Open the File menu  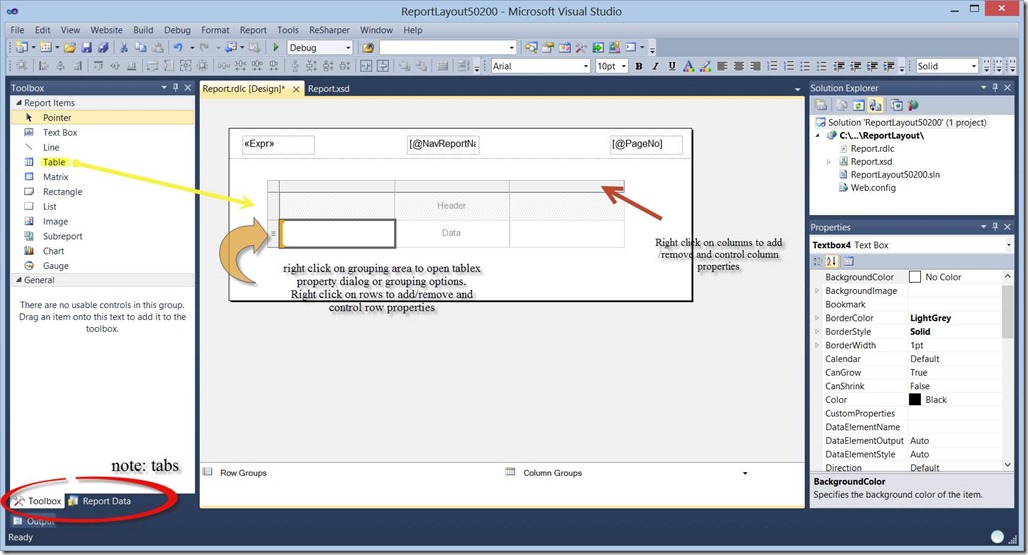tap(17, 29)
